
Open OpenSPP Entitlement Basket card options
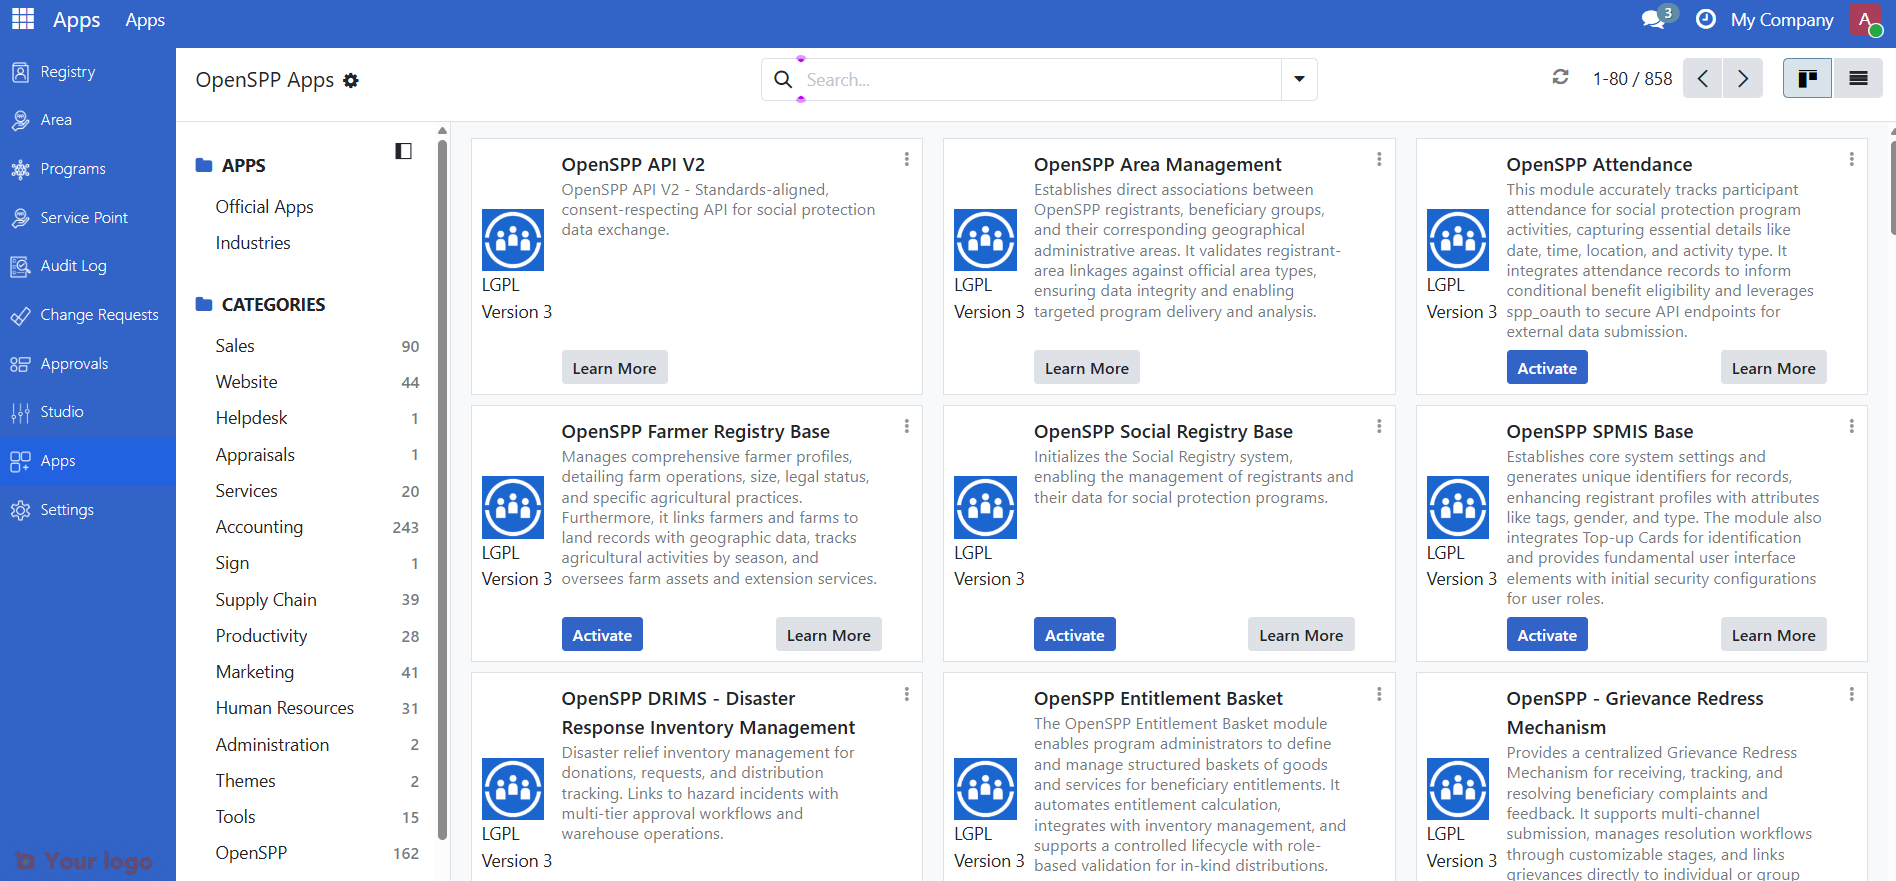click(1379, 694)
